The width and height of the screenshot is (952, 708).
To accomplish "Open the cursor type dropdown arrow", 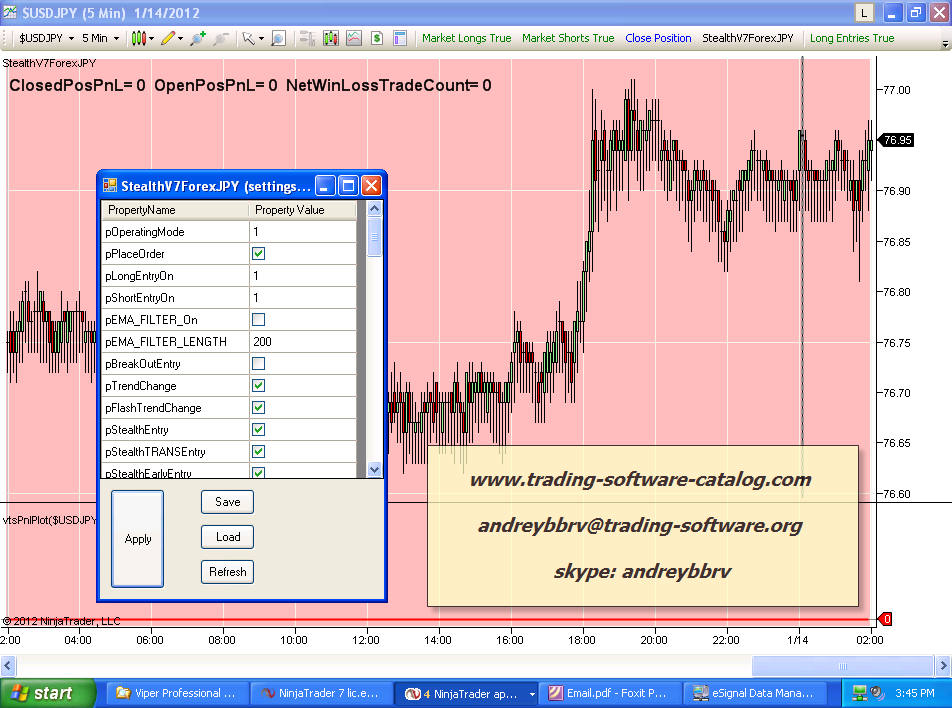I will click(261, 38).
